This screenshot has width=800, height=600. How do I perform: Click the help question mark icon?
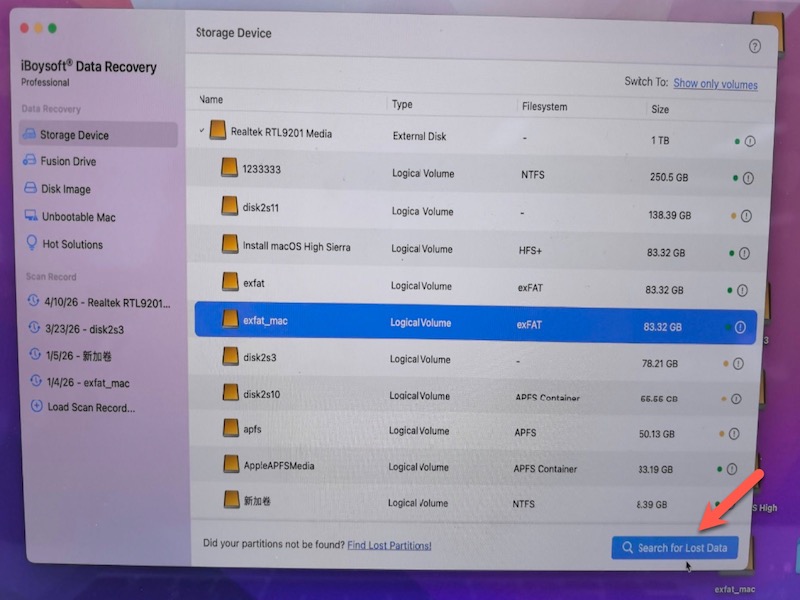point(755,46)
